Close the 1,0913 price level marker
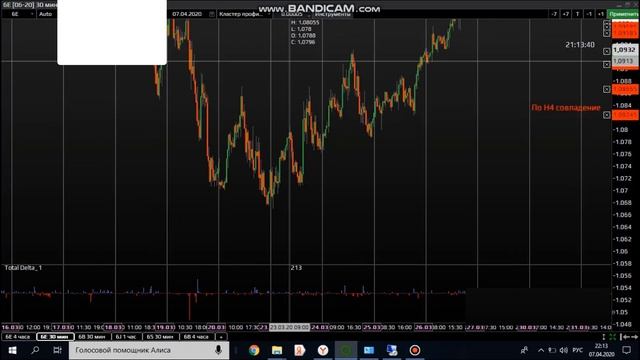 pos(607,64)
